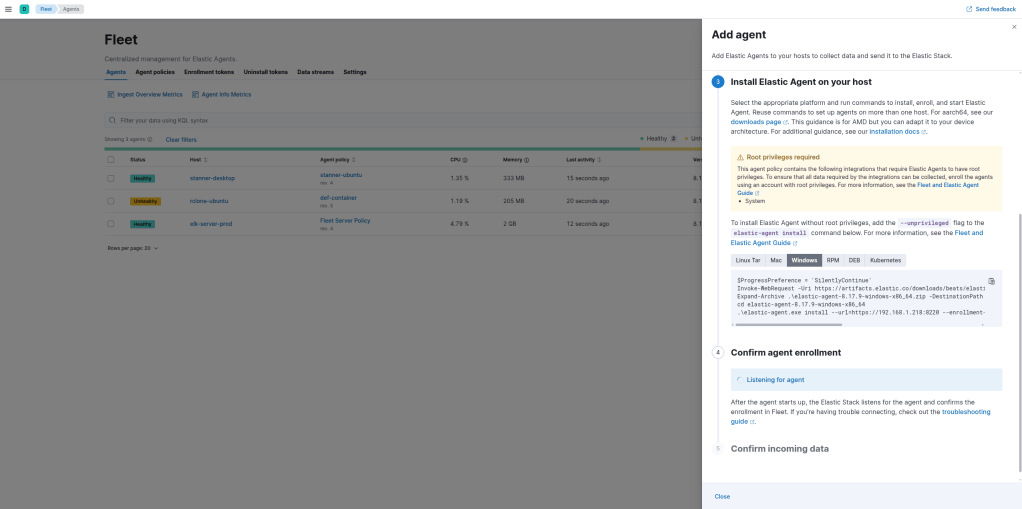Sort the table by Host column
Viewport: 1022px width, 509px height.
(197, 160)
